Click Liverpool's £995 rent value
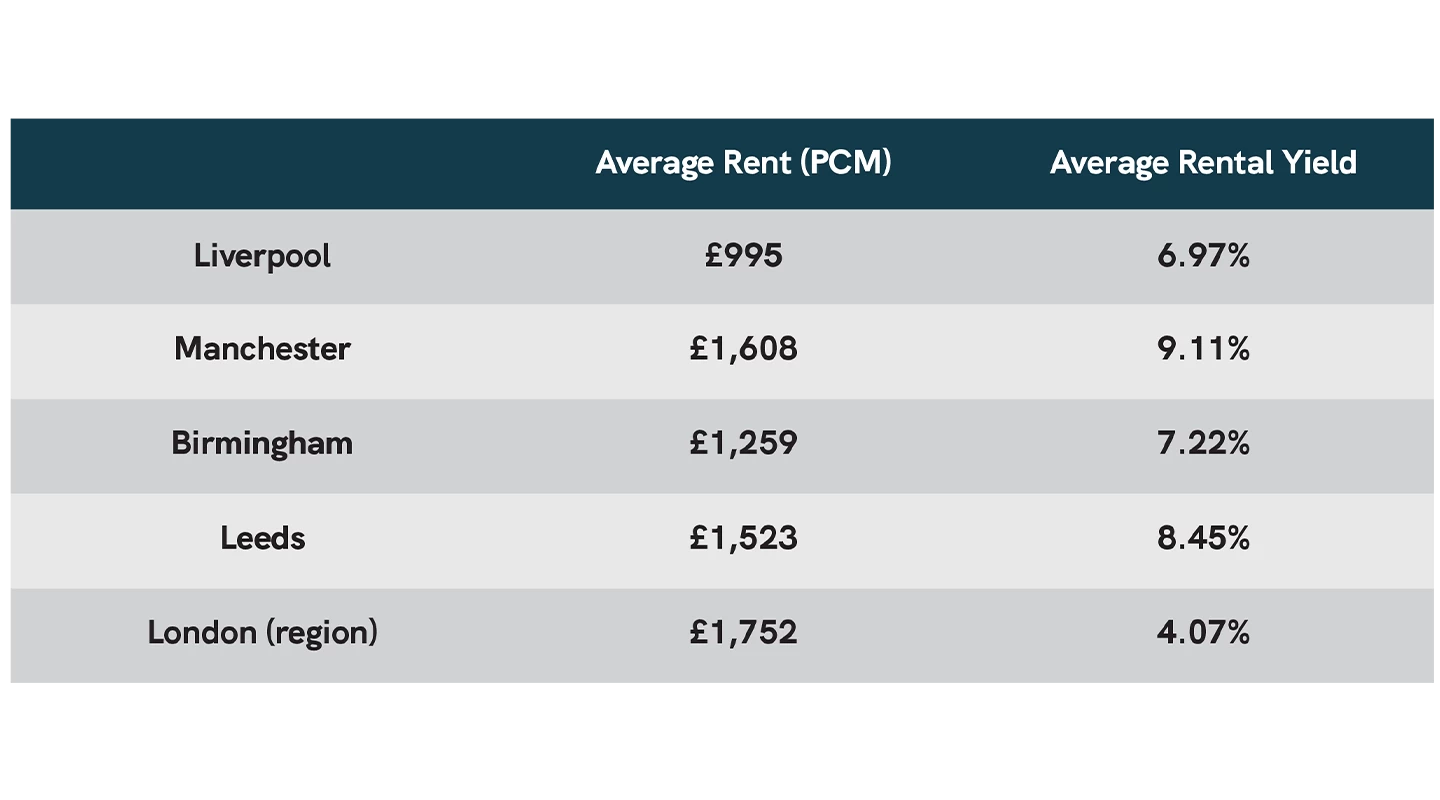 pos(743,256)
